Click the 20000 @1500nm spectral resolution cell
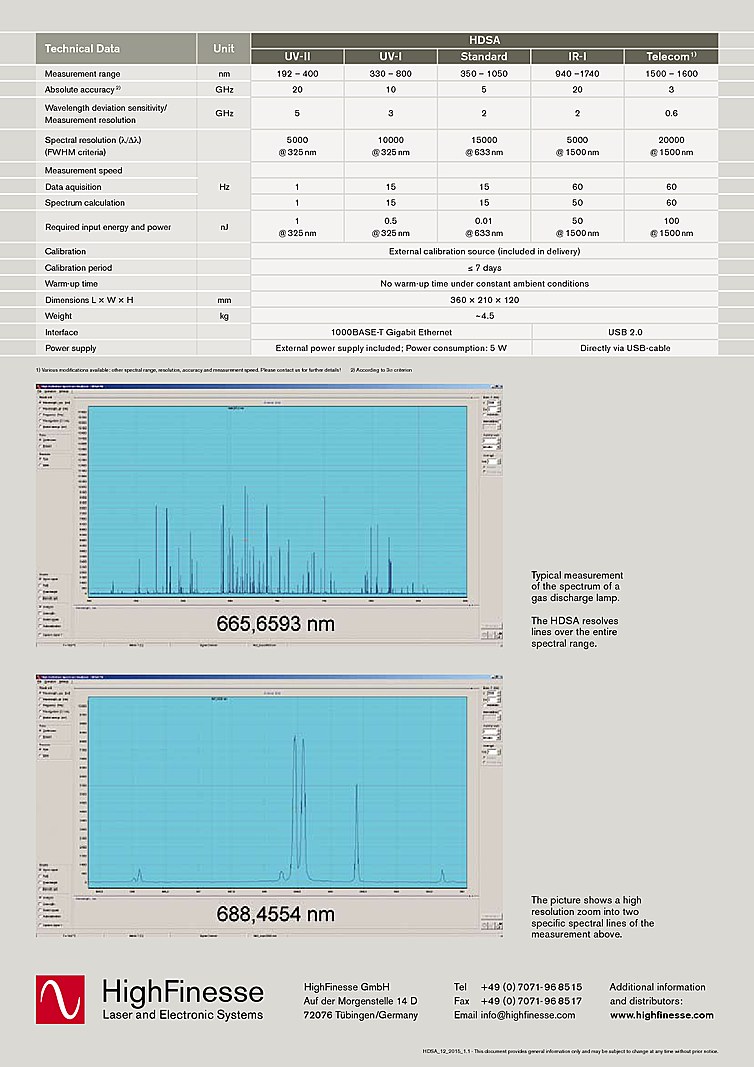The width and height of the screenshot is (754, 1067). [x=672, y=146]
